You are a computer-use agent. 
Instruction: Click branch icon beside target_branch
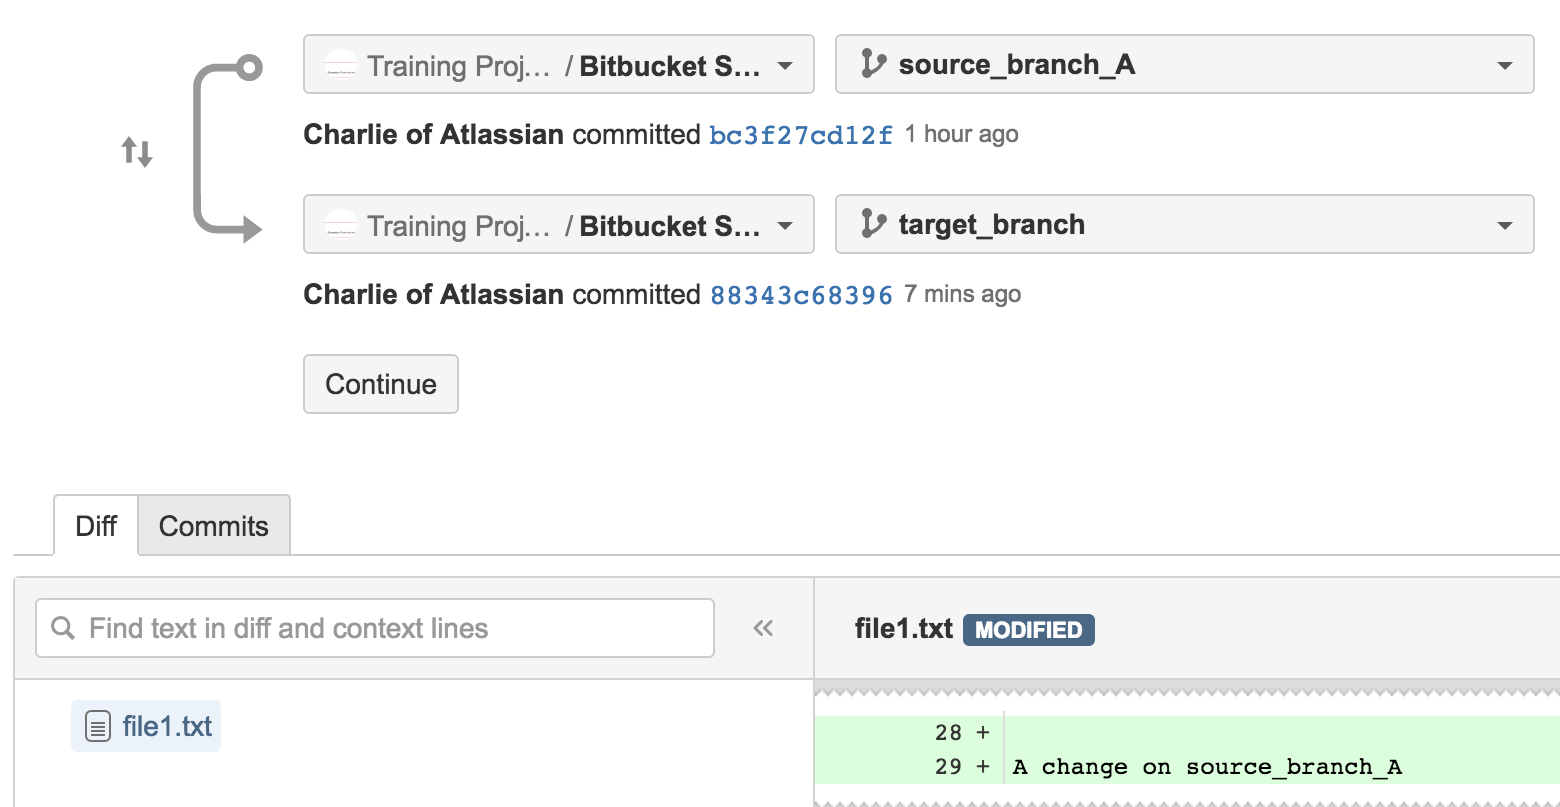pos(873,225)
